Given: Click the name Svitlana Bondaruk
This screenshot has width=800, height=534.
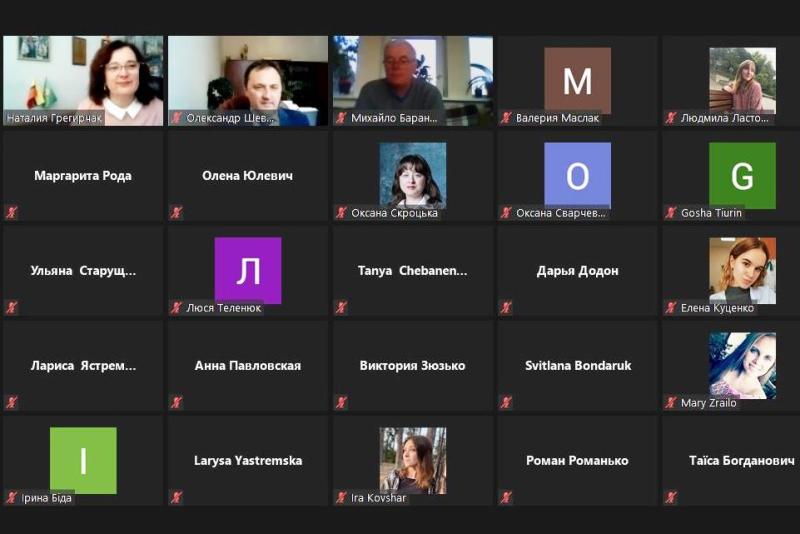Looking at the screenshot, I should click(578, 366).
